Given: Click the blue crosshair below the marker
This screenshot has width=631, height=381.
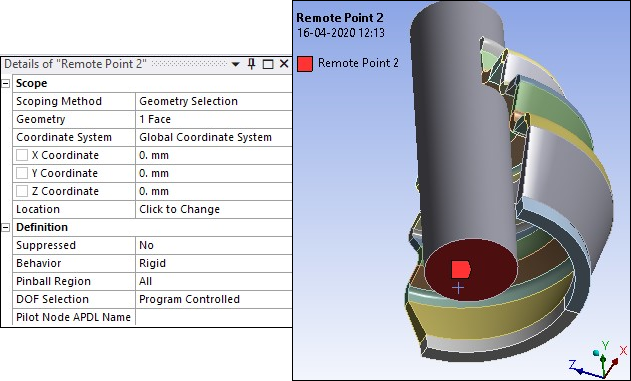Looking at the screenshot, I should [x=458, y=288].
